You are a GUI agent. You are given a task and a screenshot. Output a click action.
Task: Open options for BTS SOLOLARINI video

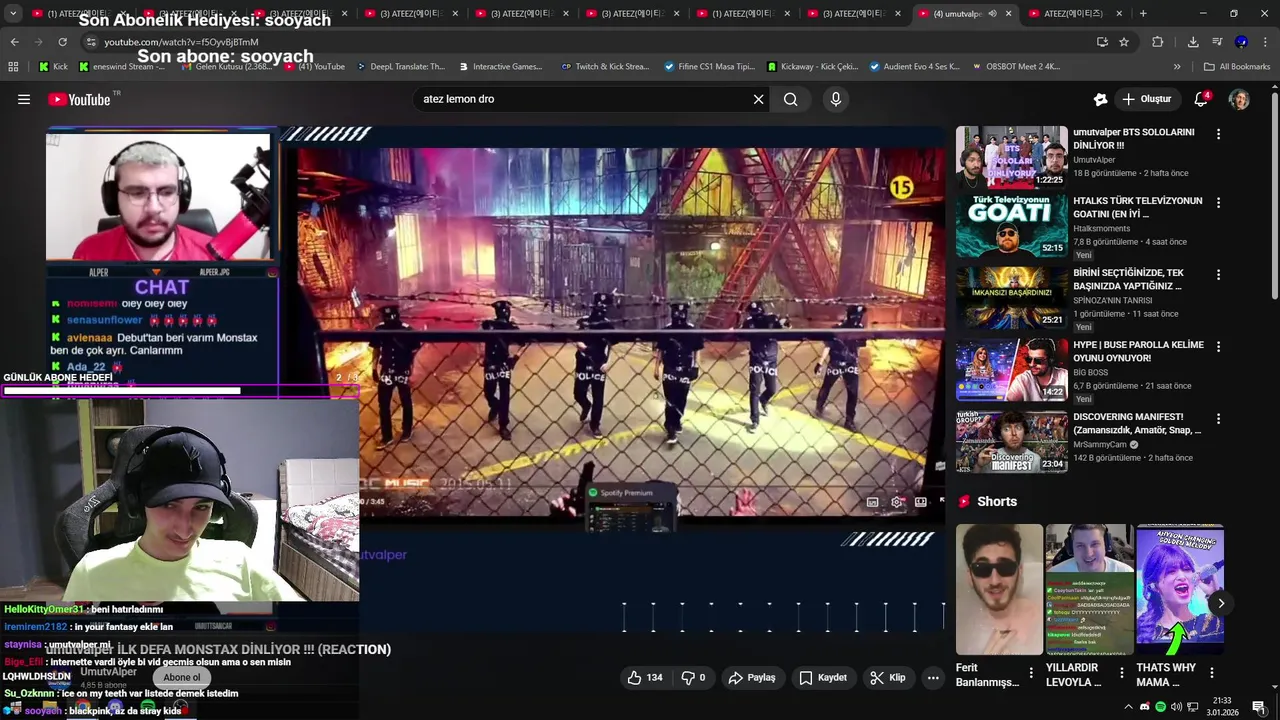1218,134
